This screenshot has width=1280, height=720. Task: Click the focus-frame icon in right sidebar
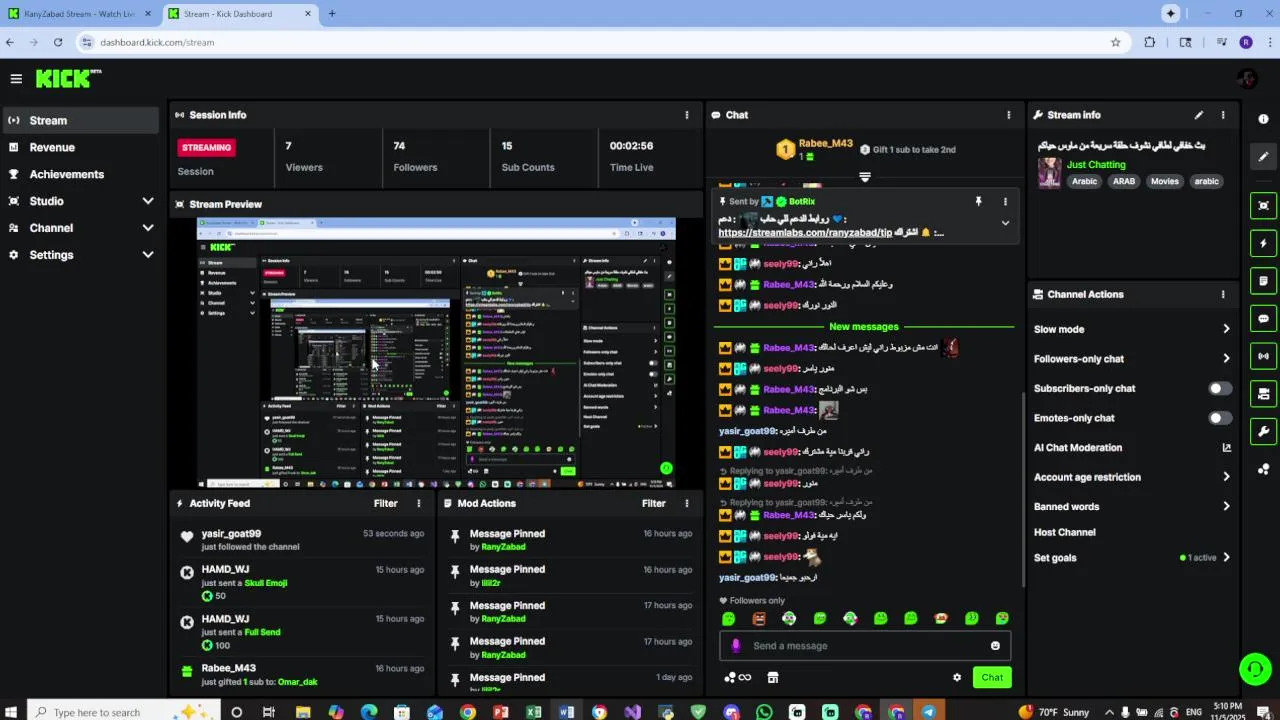(1264, 205)
